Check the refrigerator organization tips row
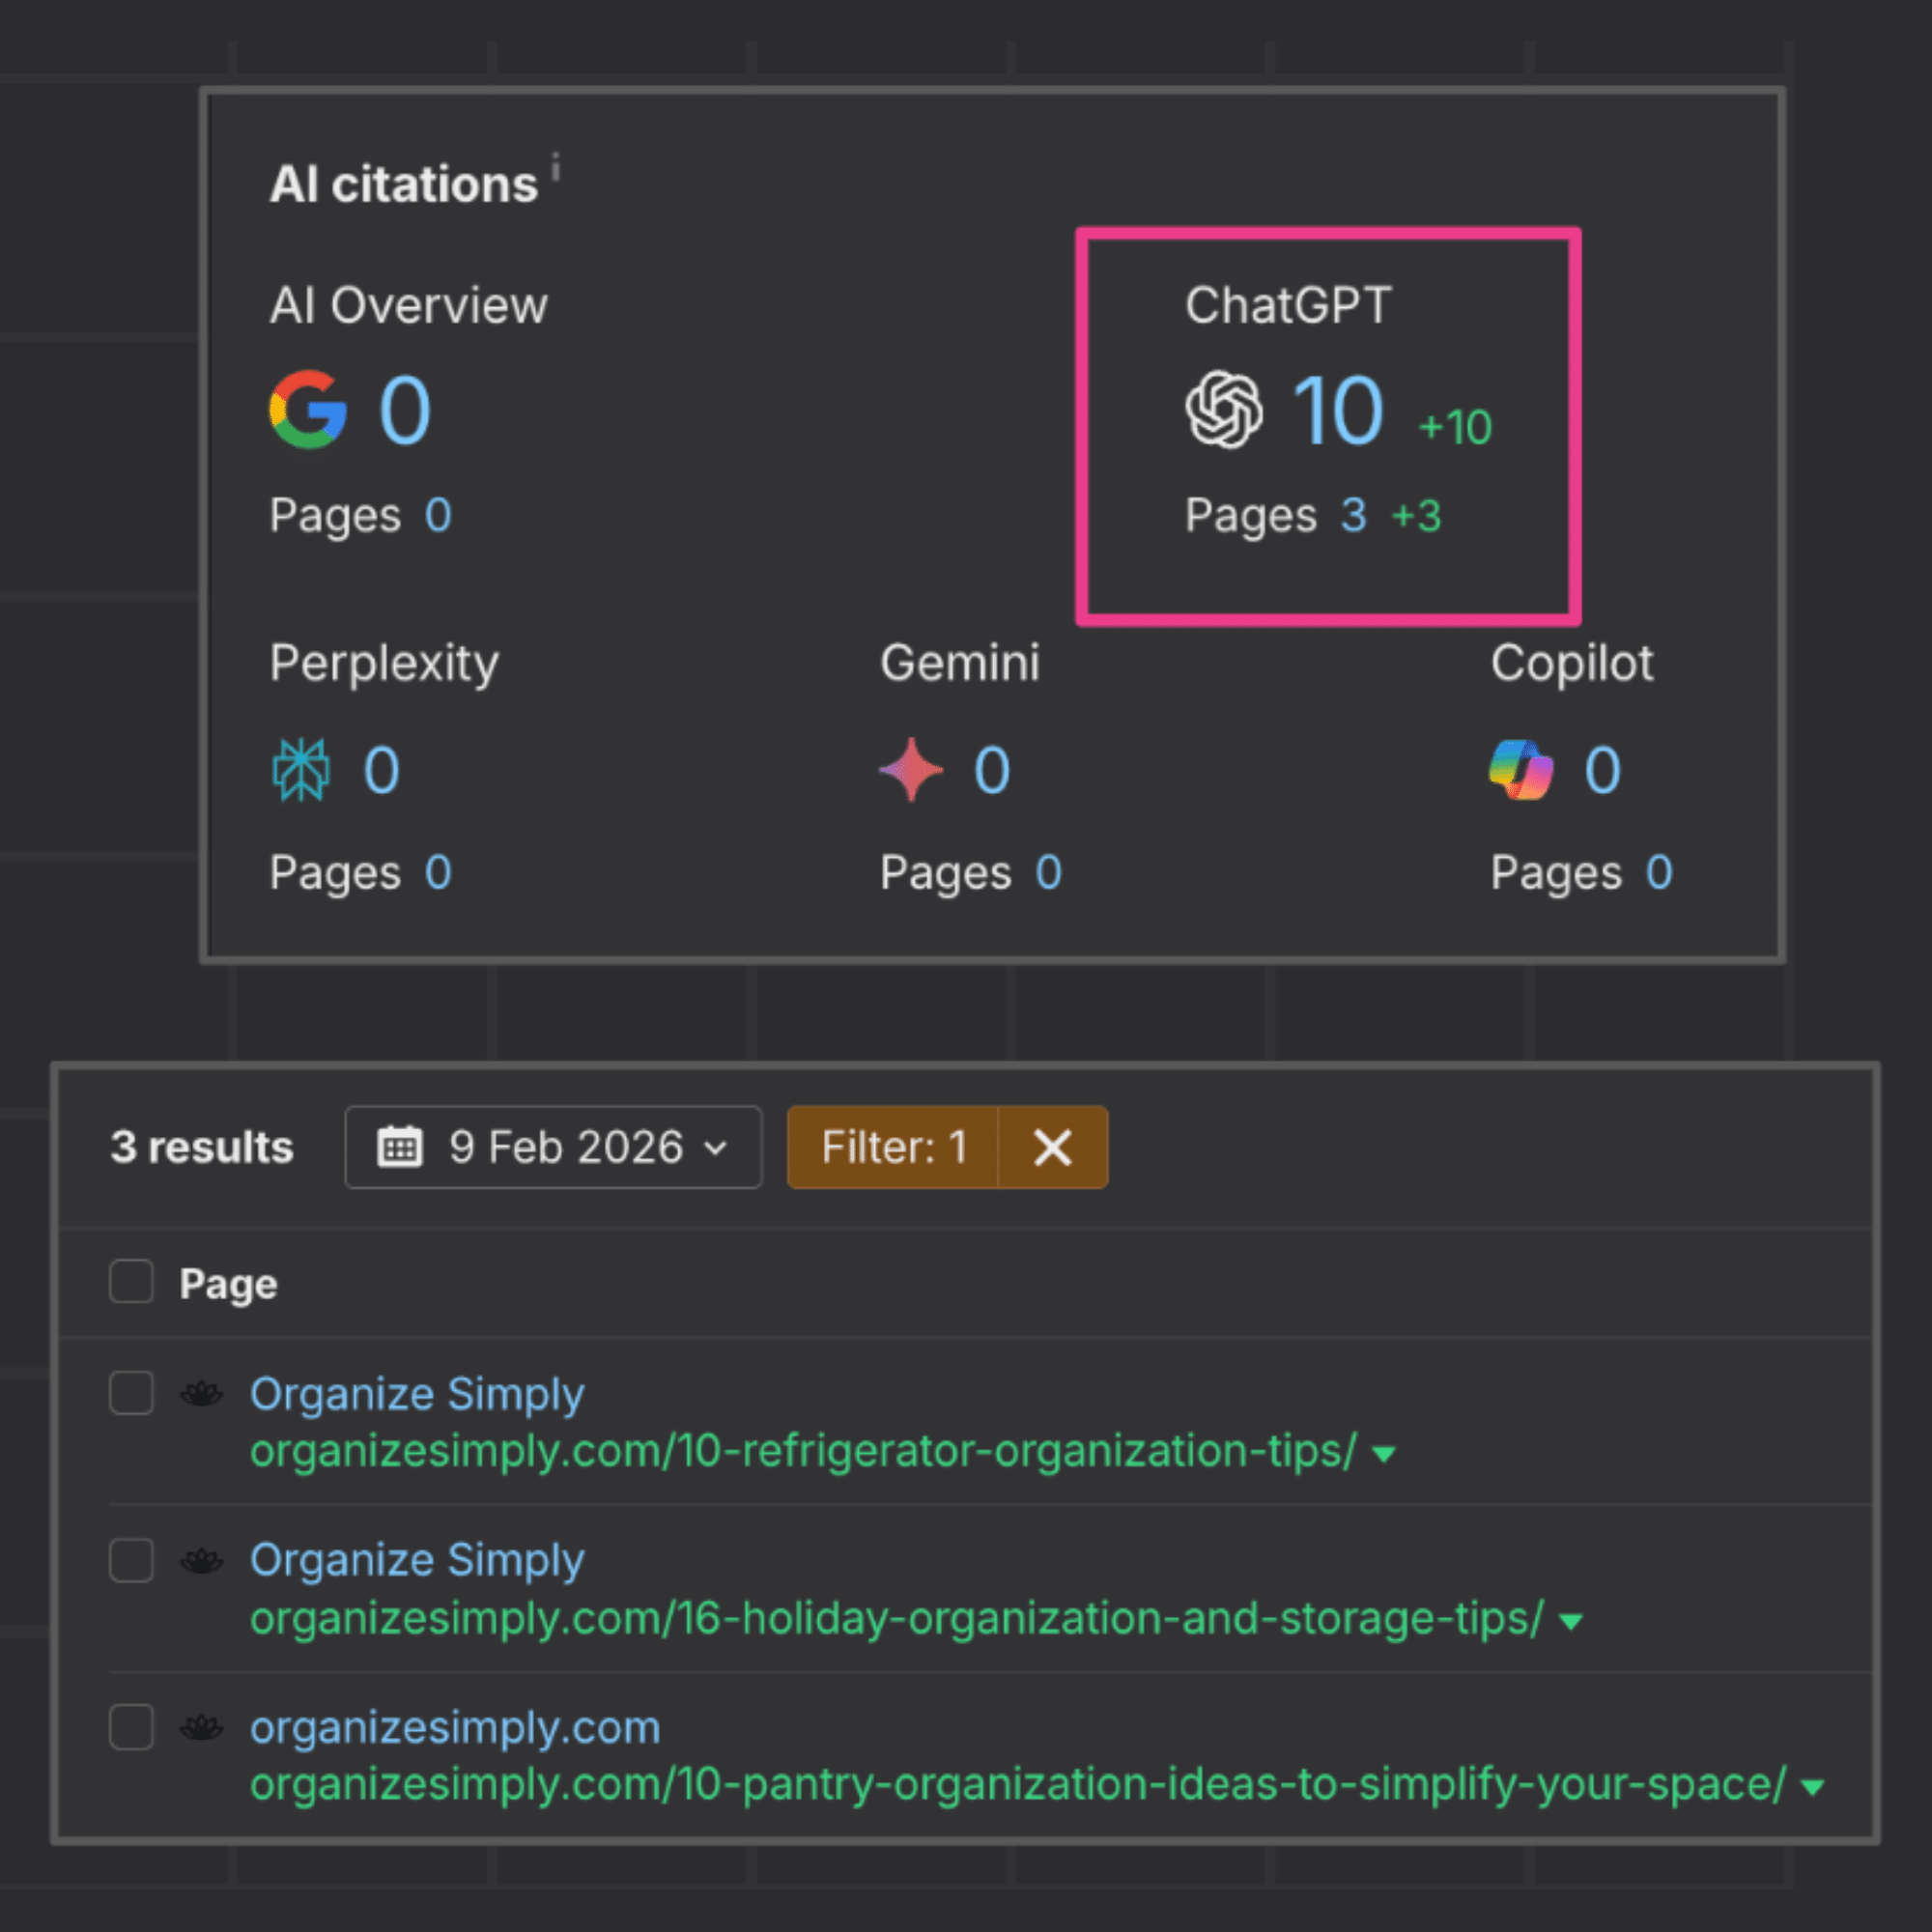Image resolution: width=1932 pixels, height=1932 pixels. [x=131, y=1393]
